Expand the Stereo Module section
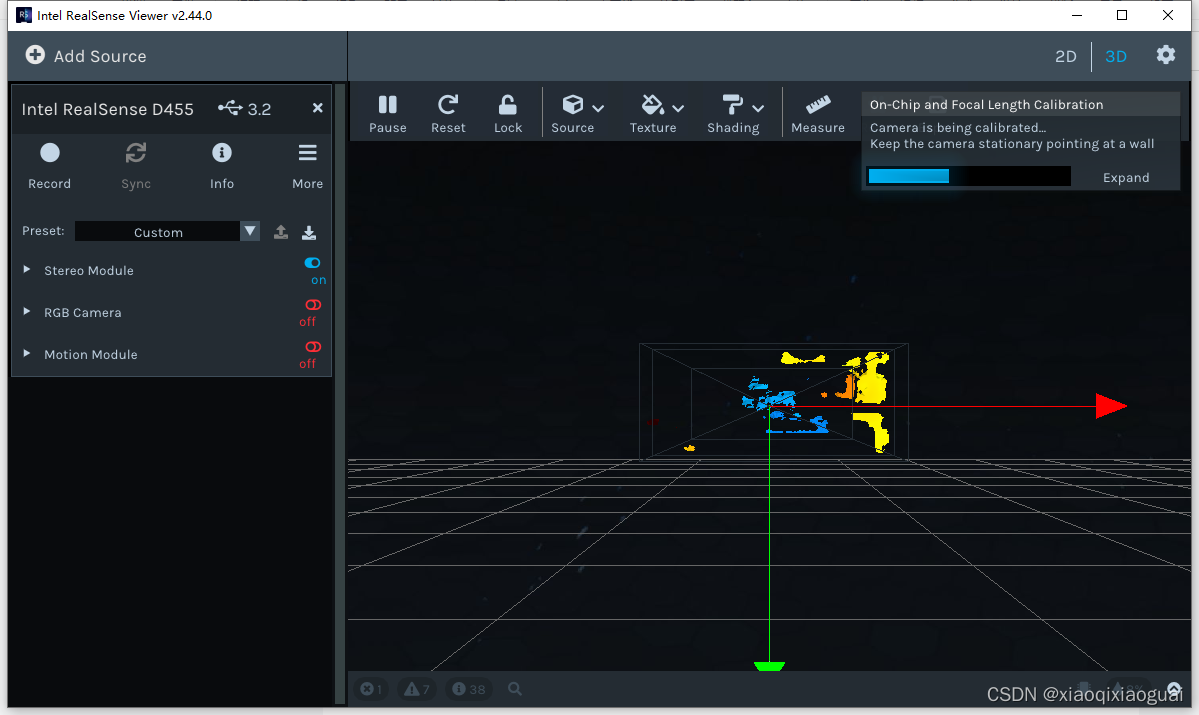 [x=27, y=270]
